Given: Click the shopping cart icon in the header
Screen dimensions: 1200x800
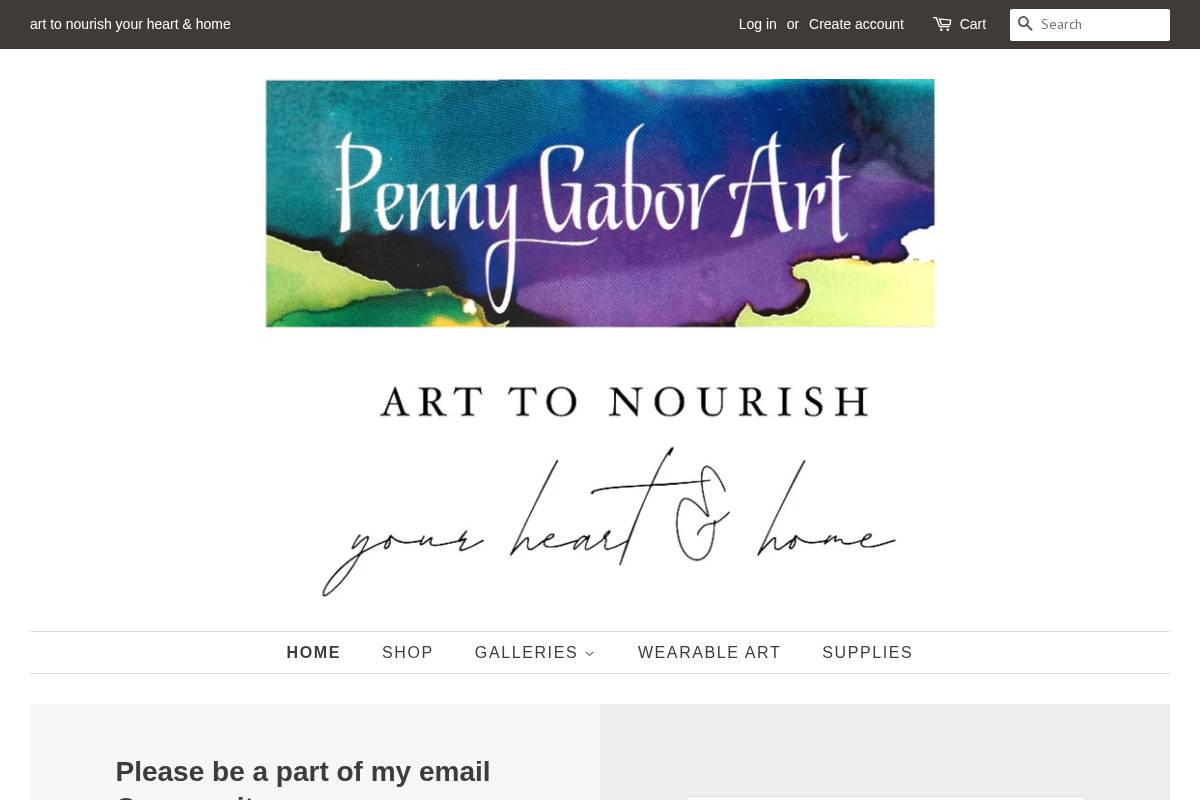Looking at the screenshot, I should coord(941,24).
